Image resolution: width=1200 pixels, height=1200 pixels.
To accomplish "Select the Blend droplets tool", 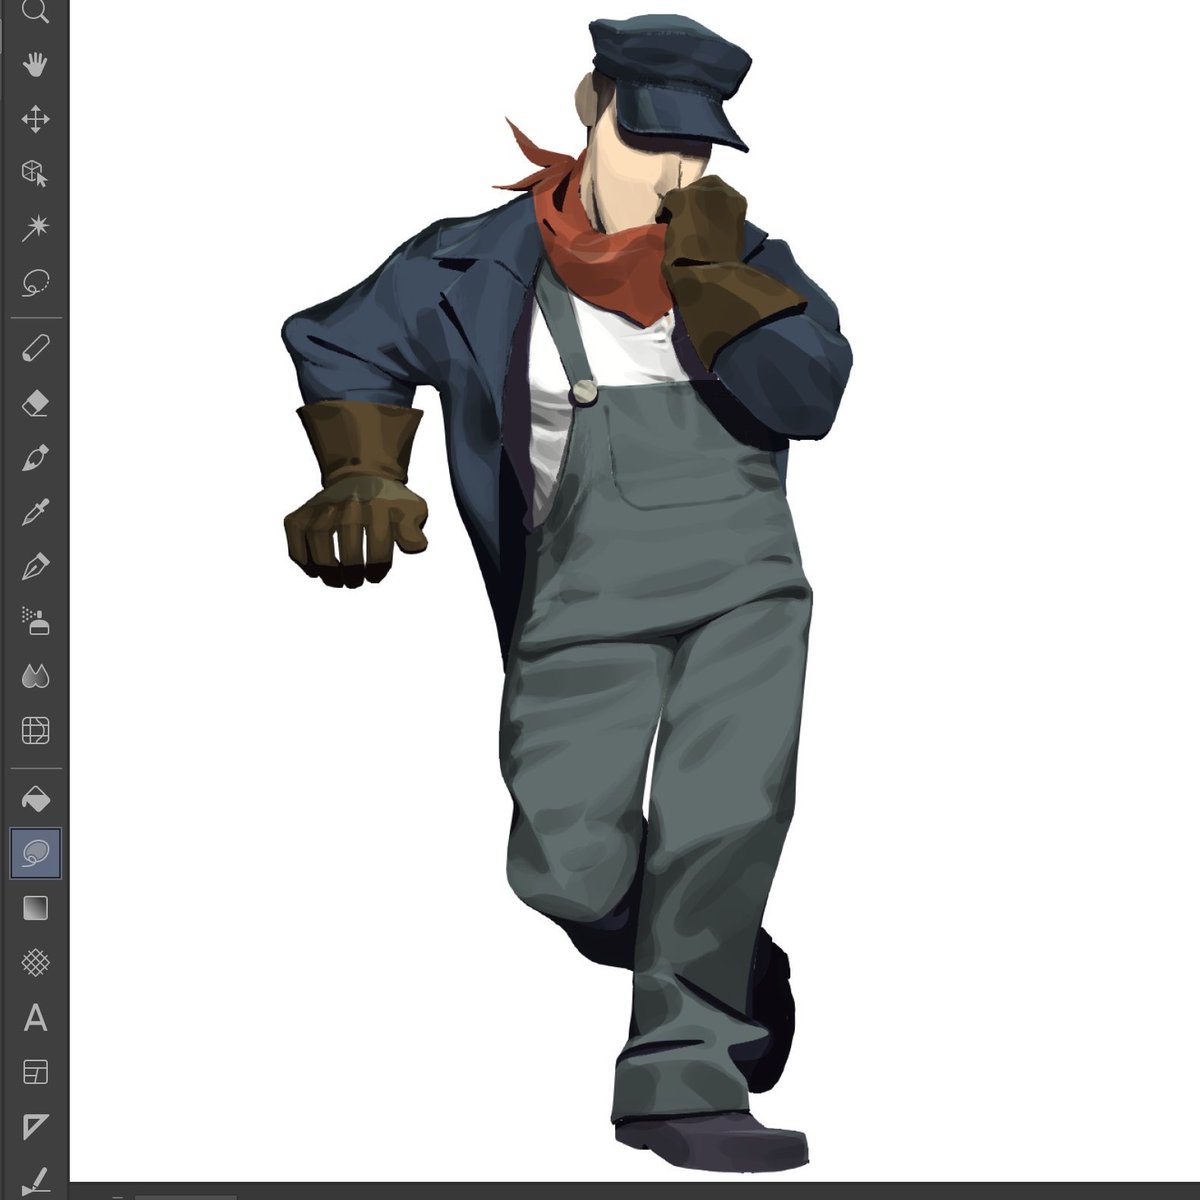I will pos(35,676).
